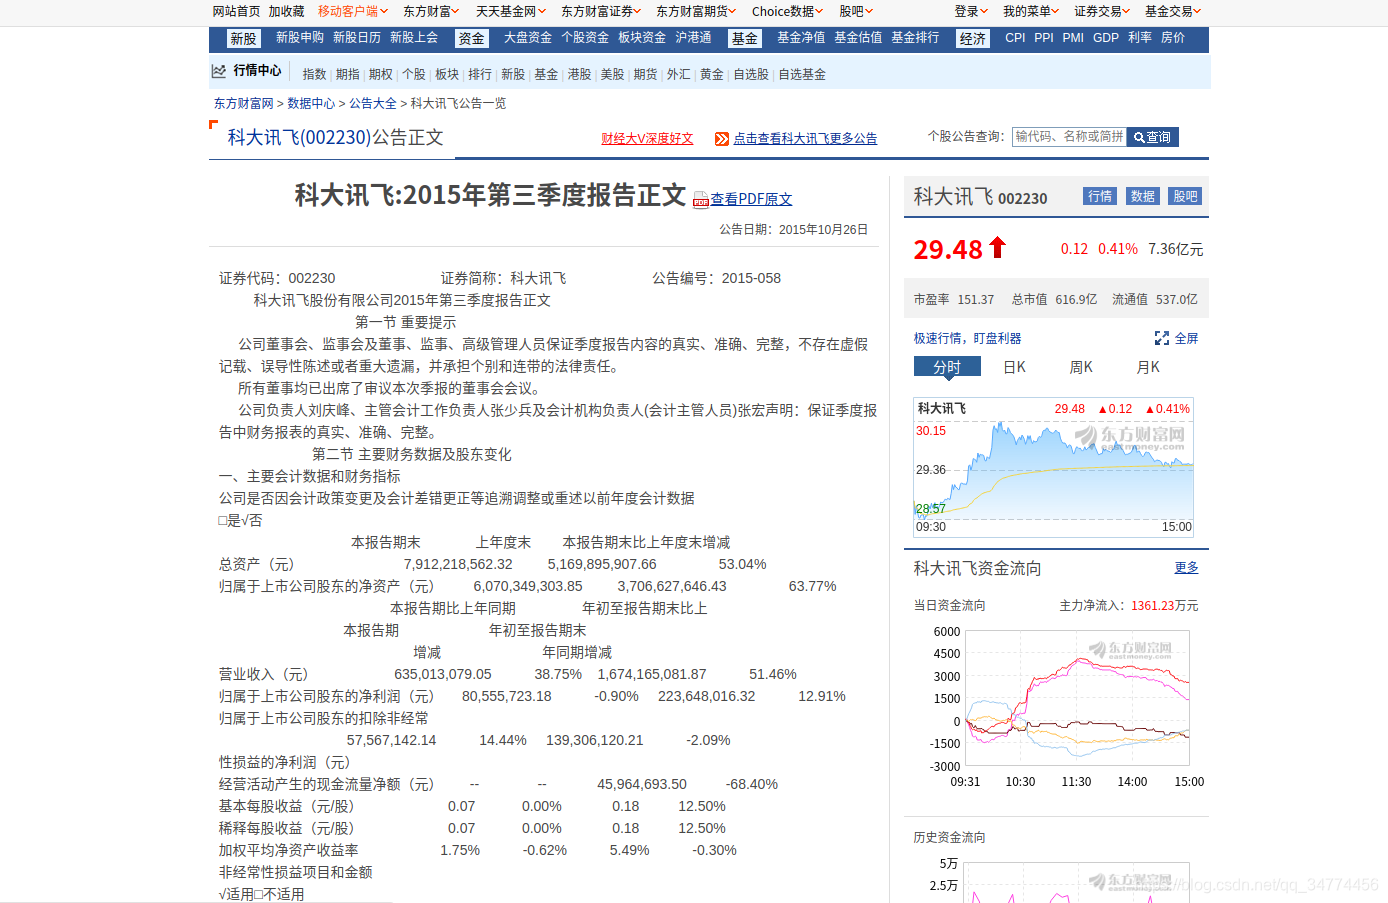Go to 东方财富网 breadcrumb link
This screenshot has width=1388, height=903.
(243, 103)
